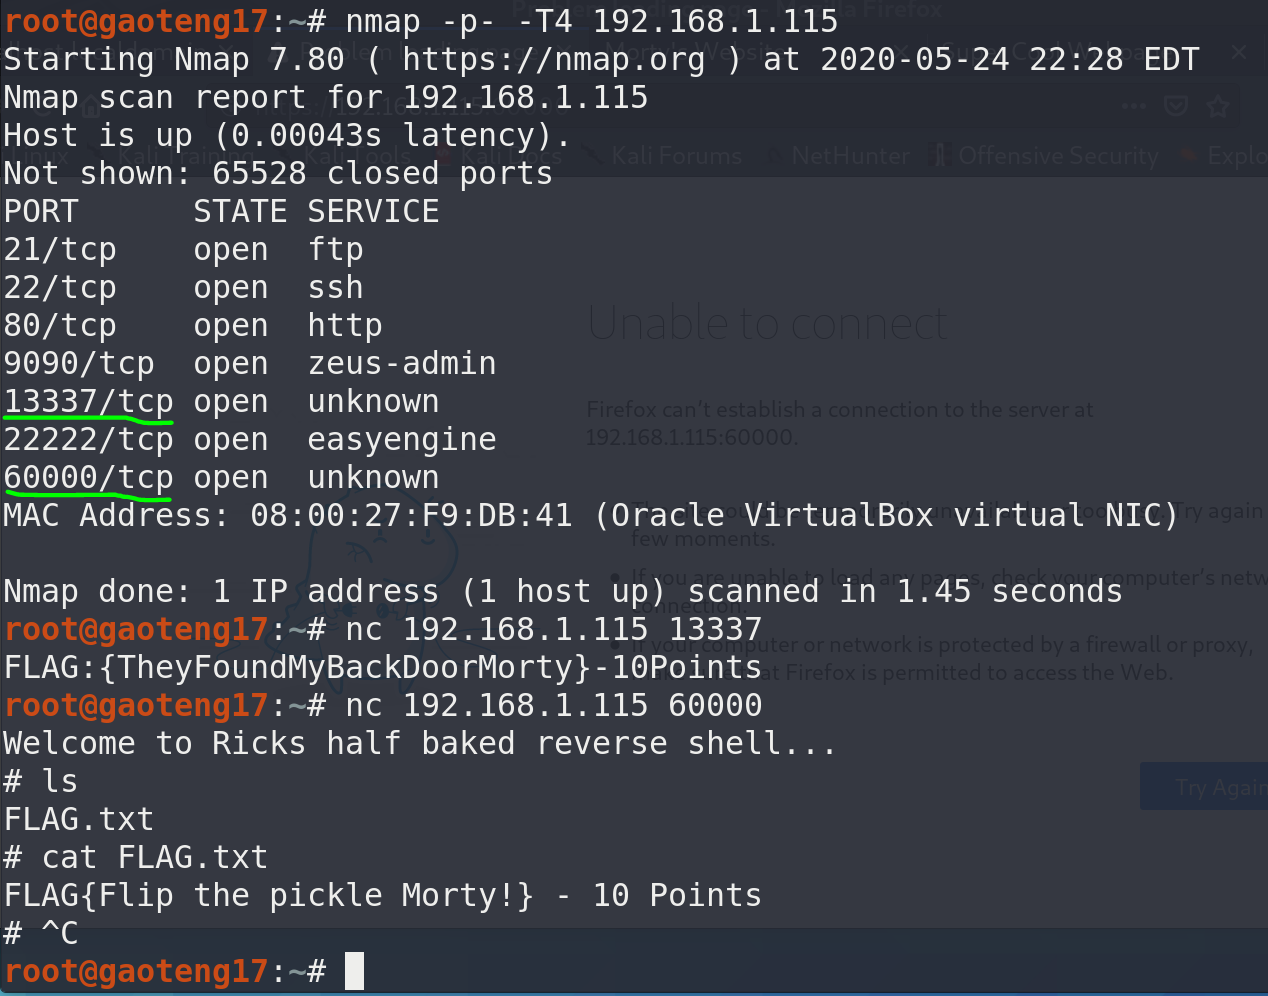Click the underlined 13337/tcp port entry

point(88,402)
